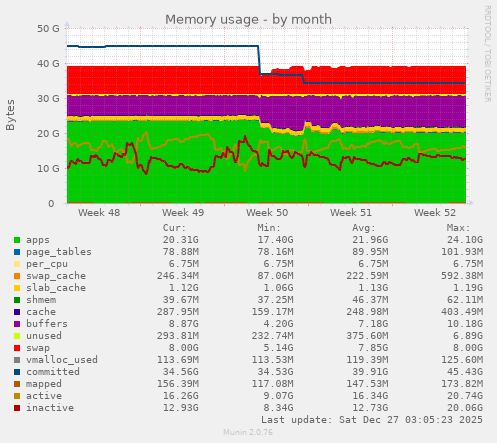The height and width of the screenshot is (443, 497).
Task: Click the swap red legend swatch
Action: point(17,348)
